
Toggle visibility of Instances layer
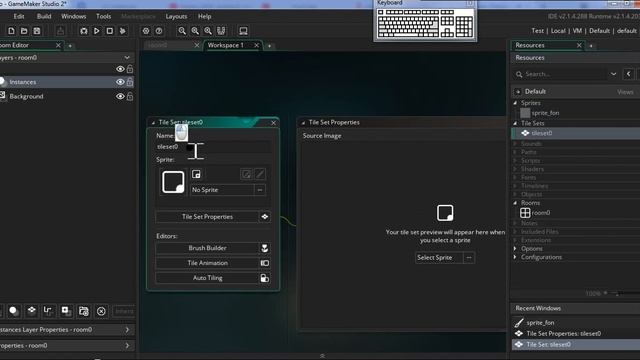pos(120,82)
